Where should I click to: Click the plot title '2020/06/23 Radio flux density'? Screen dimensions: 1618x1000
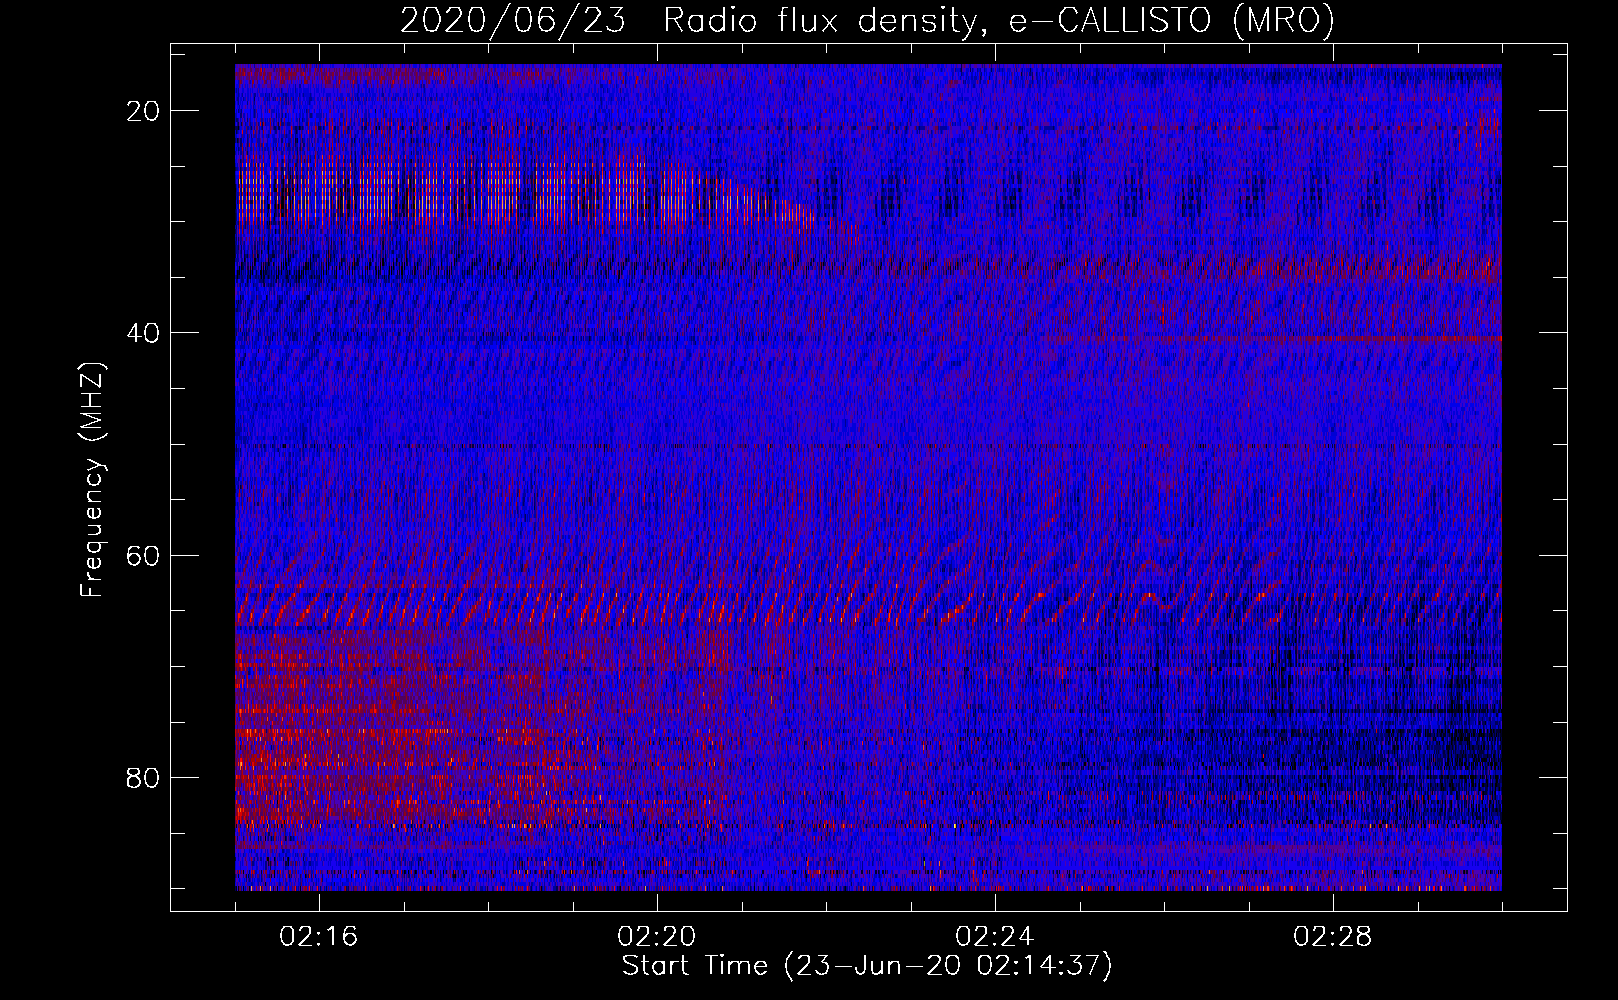[x=867, y=20]
